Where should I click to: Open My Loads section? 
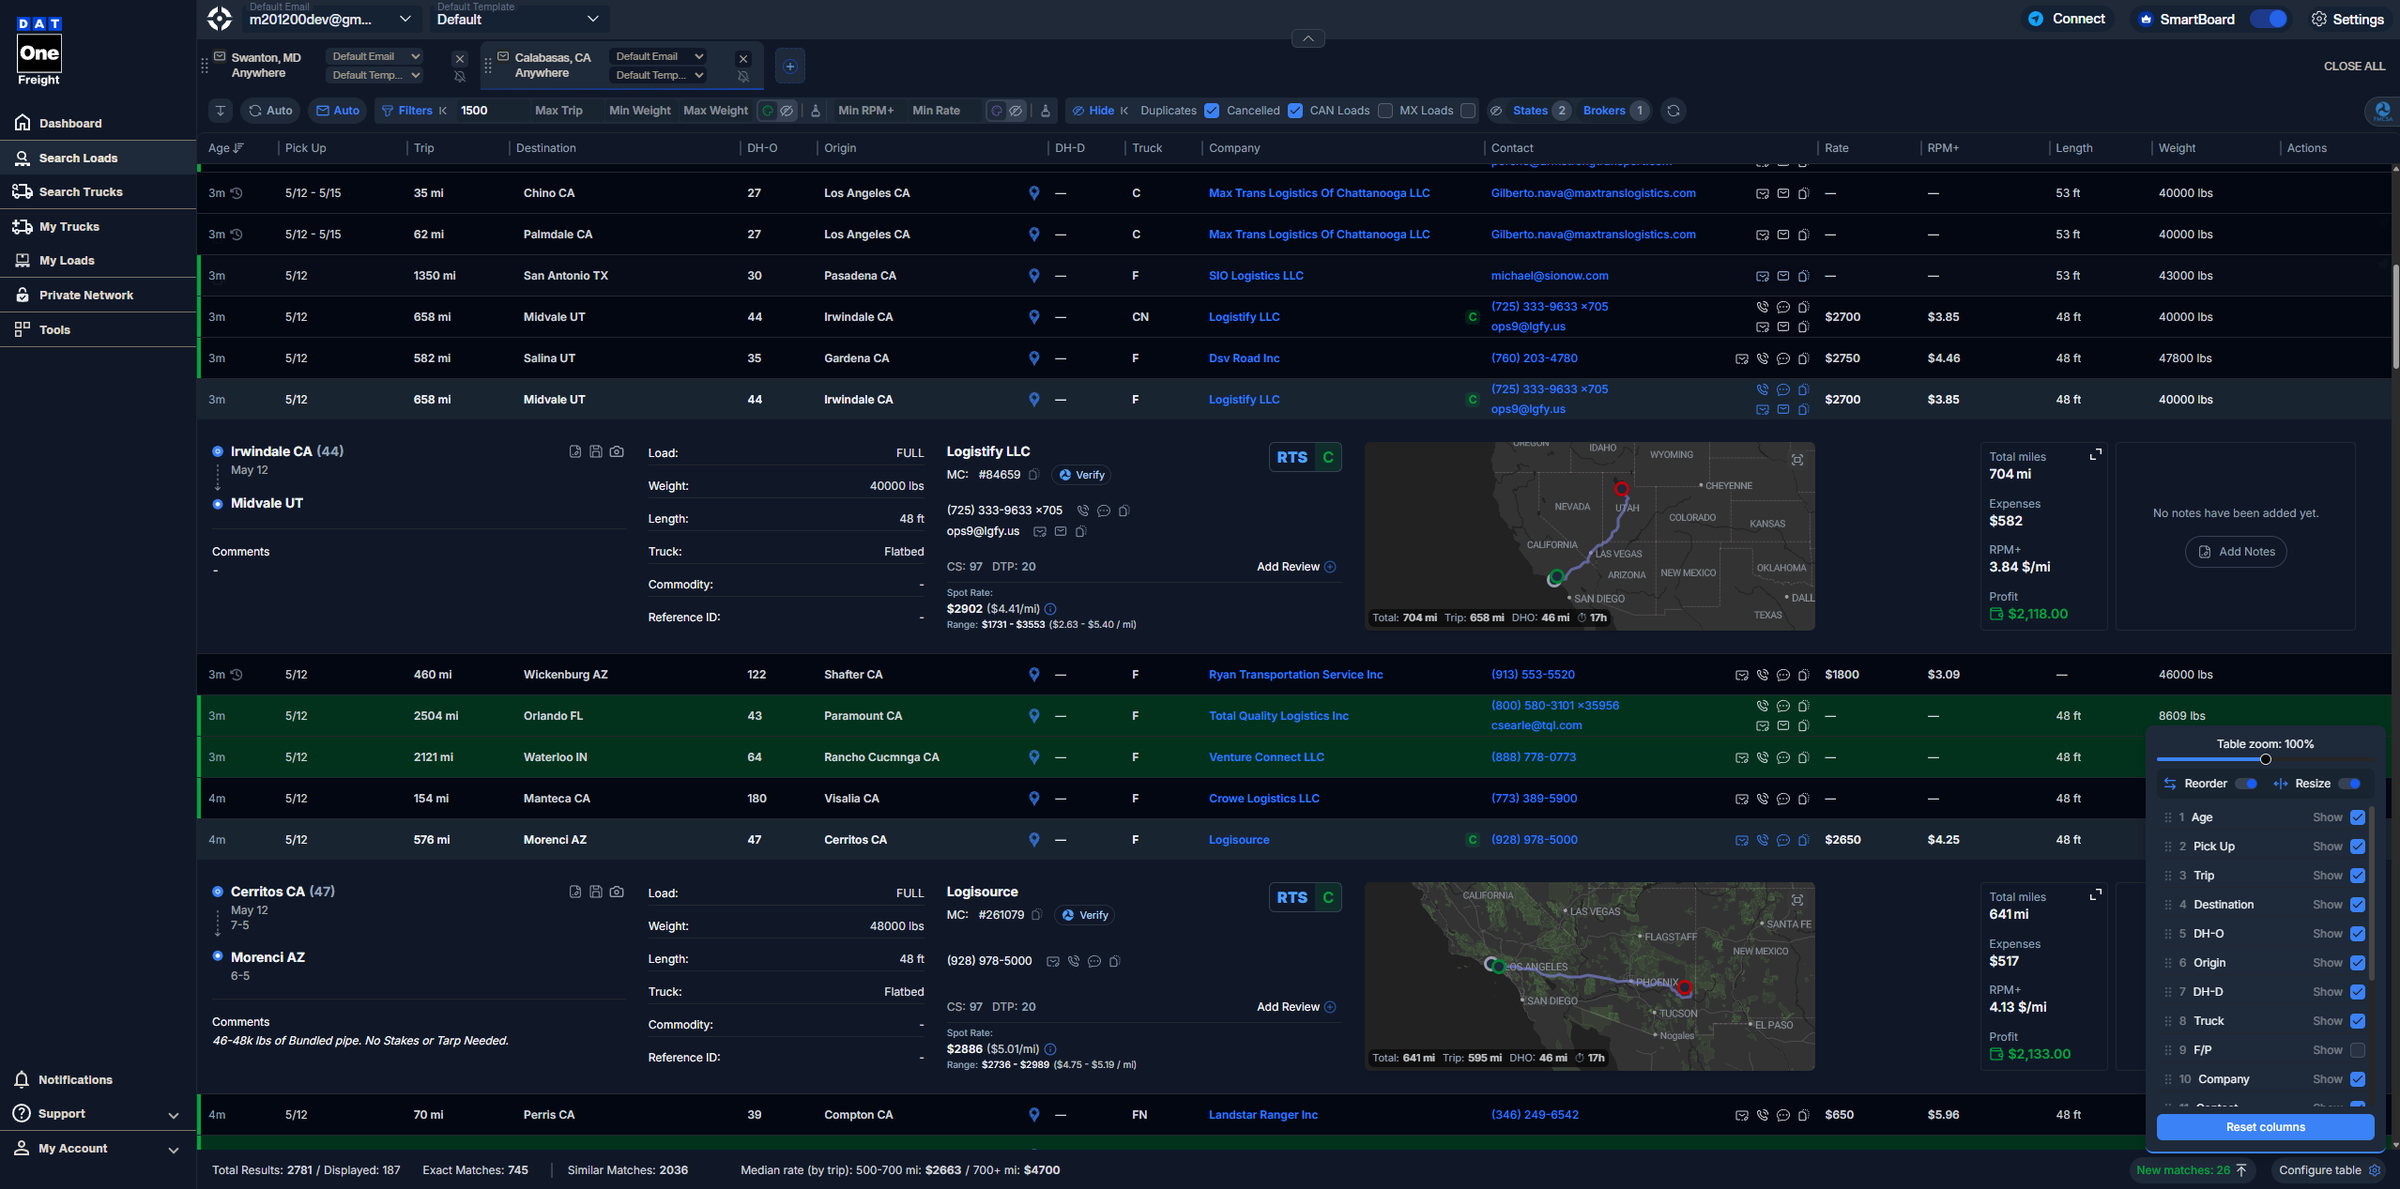tap(98, 260)
